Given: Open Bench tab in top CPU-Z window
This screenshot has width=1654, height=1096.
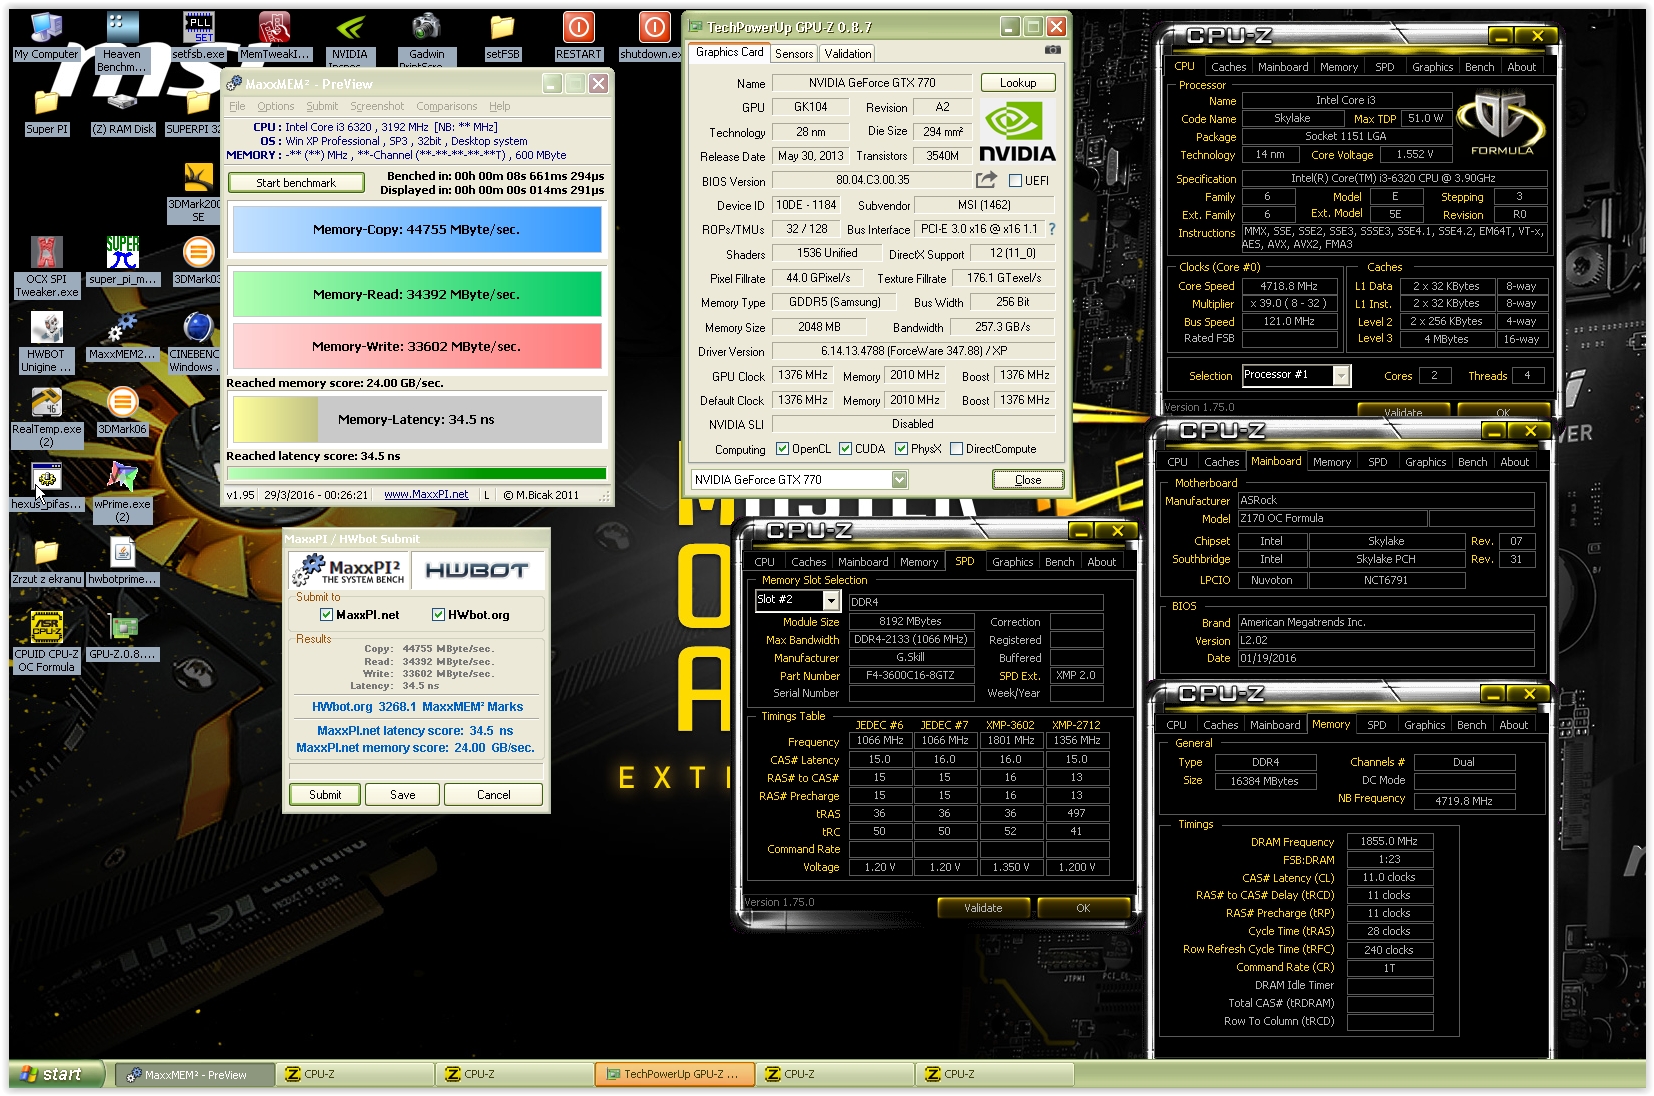Looking at the screenshot, I should (x=1479, y=67).
